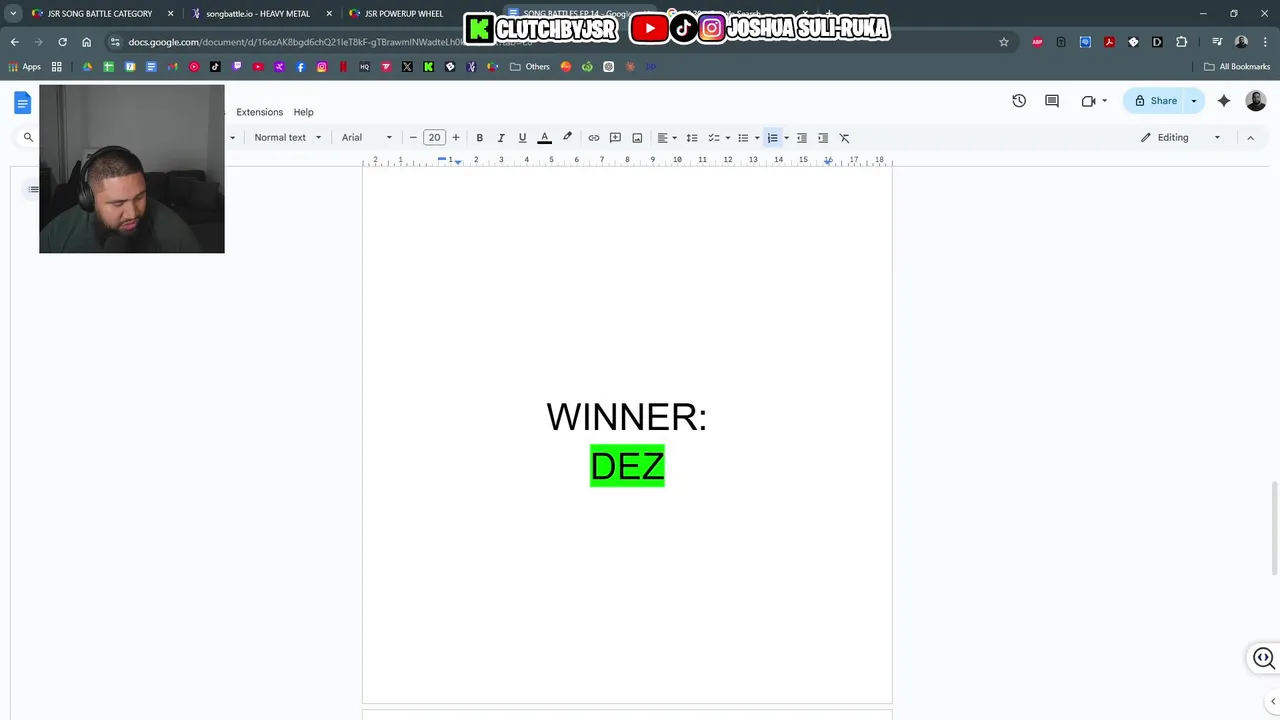
Task: Expand the checklist options arrow
Action: pos(728,138)
